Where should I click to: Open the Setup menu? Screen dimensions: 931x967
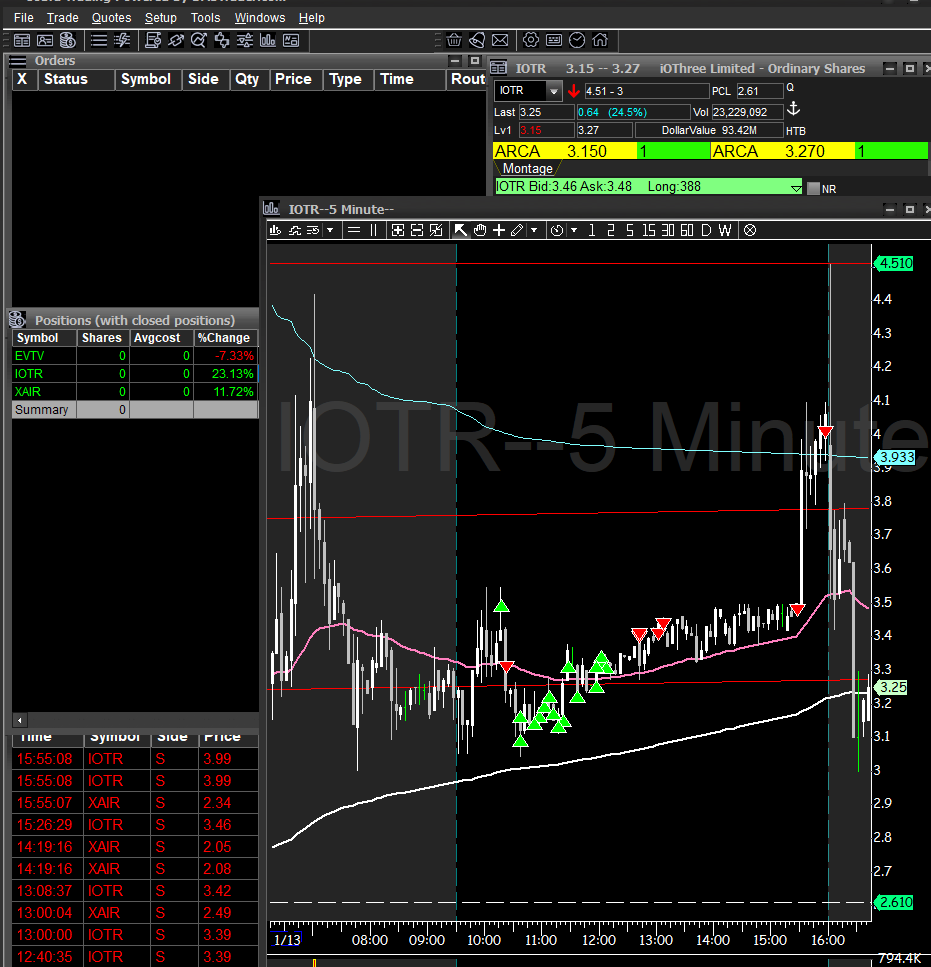[160, 18]
